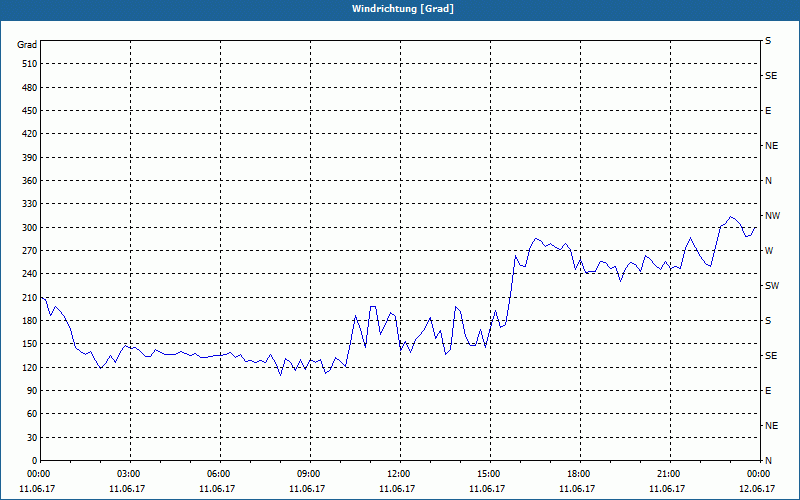Select the 06:00 time axis label
This screenshot has width=800, height=500.
219,474
